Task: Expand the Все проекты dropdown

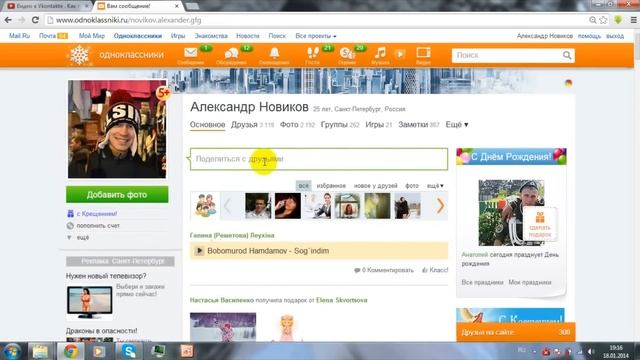Action: click(316, 36)
